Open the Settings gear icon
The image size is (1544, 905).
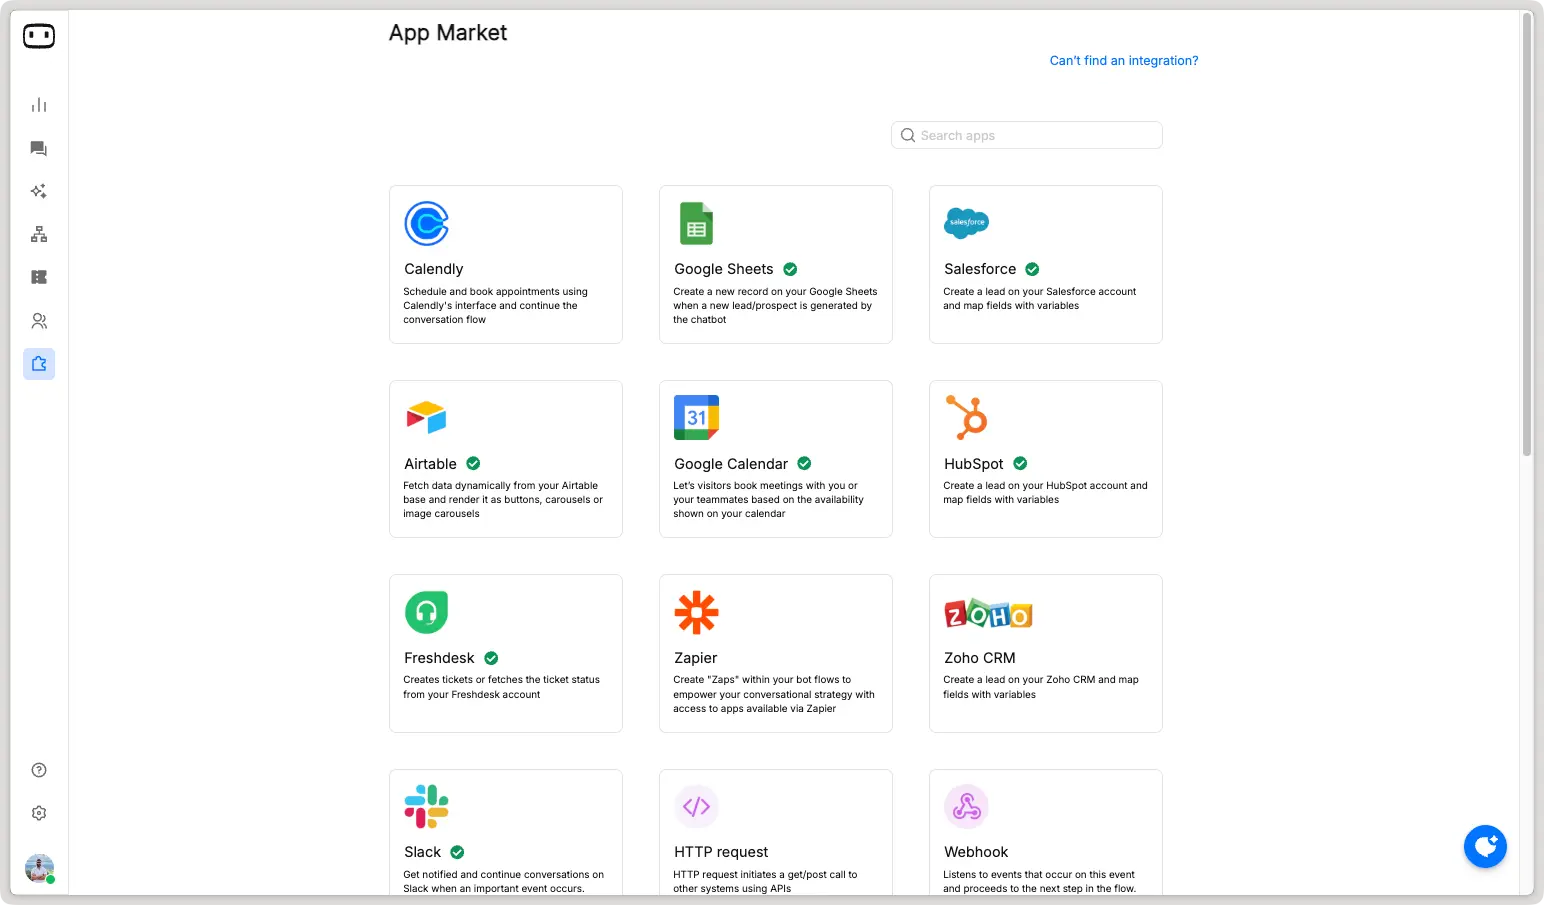(38, 812)
